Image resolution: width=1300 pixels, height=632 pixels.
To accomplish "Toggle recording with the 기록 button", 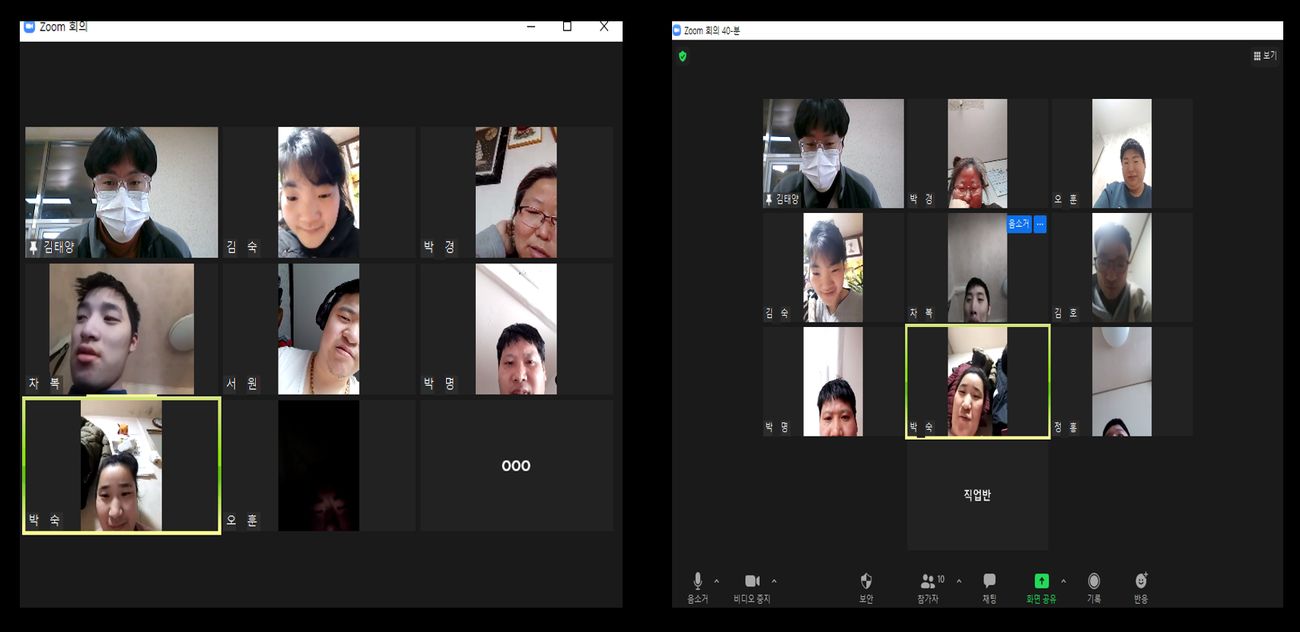I will point(1093,581).
